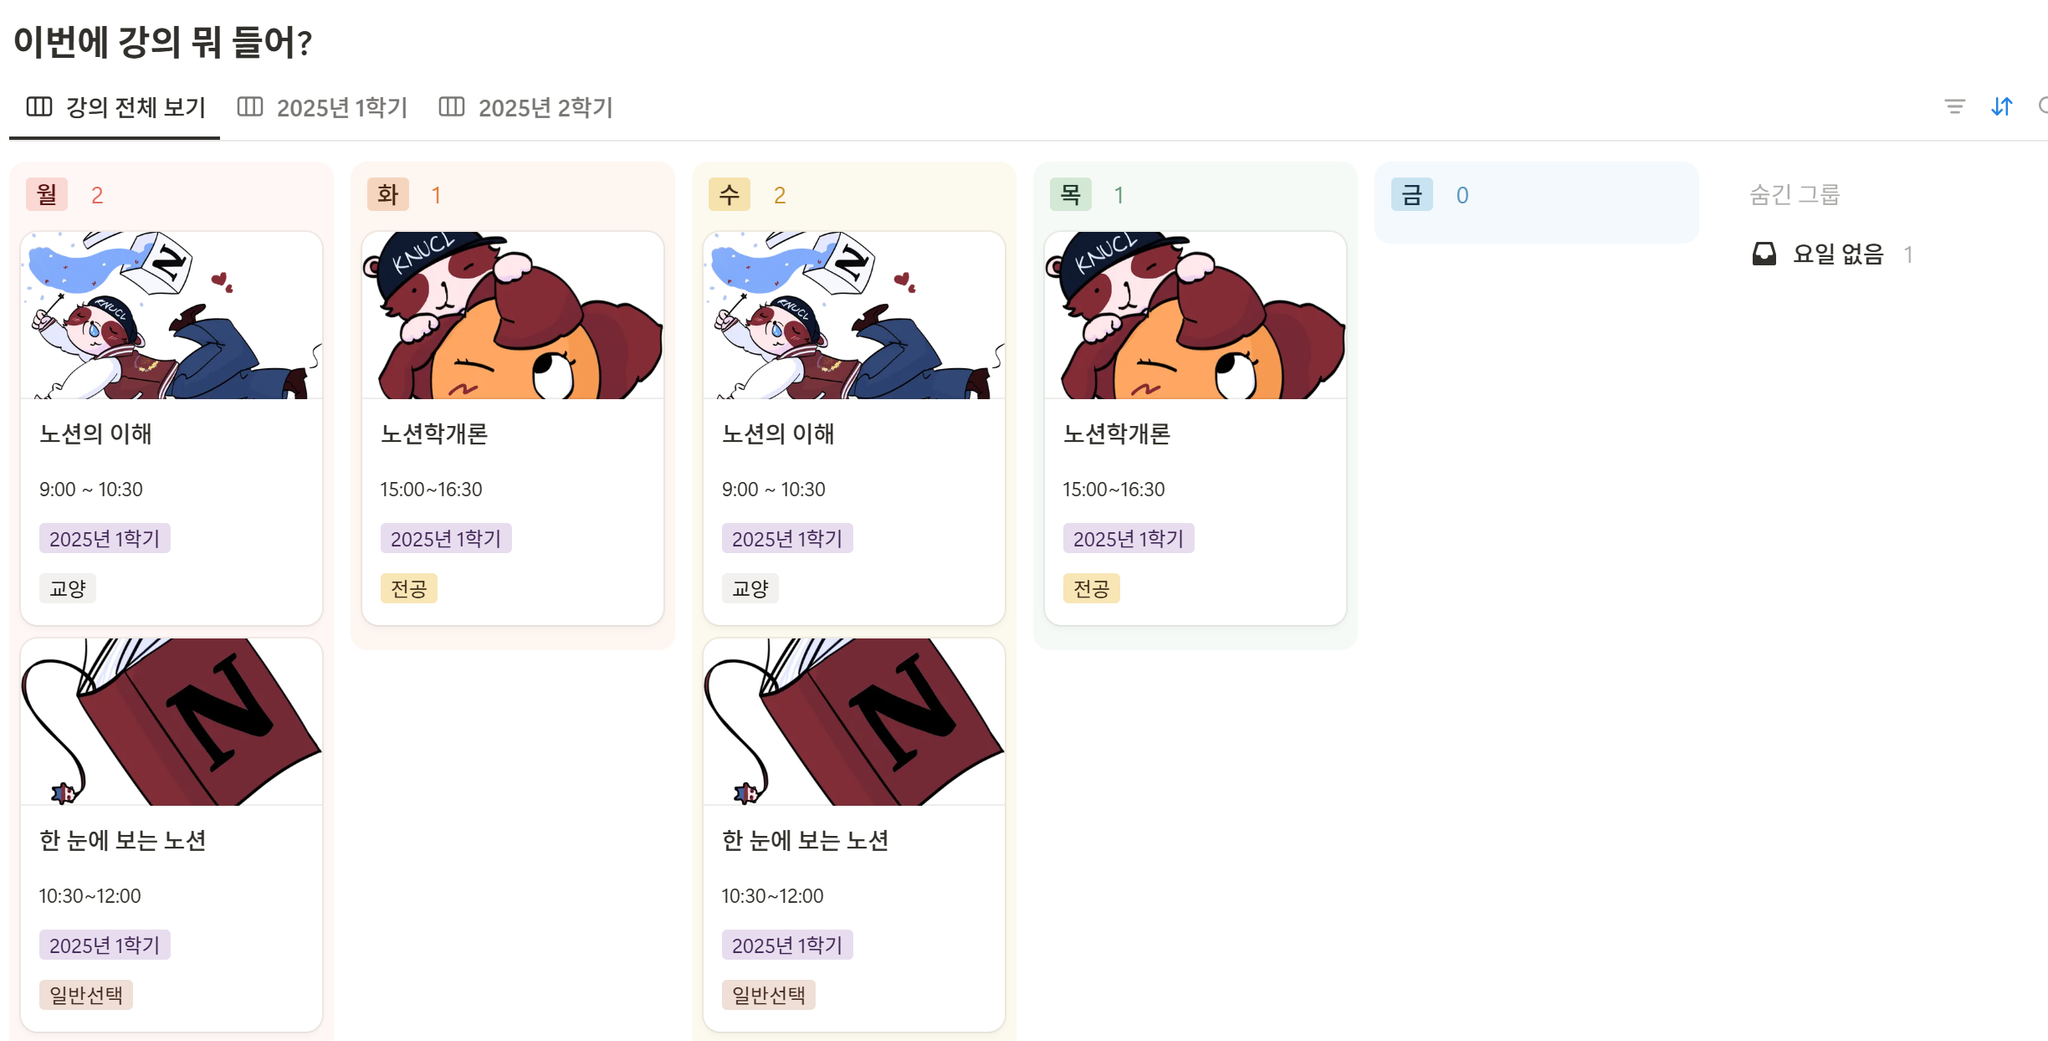2048x1041 pixels.
Task: Open 한 눈에 보는 노션 card under 월
Action: coord(171,835)
